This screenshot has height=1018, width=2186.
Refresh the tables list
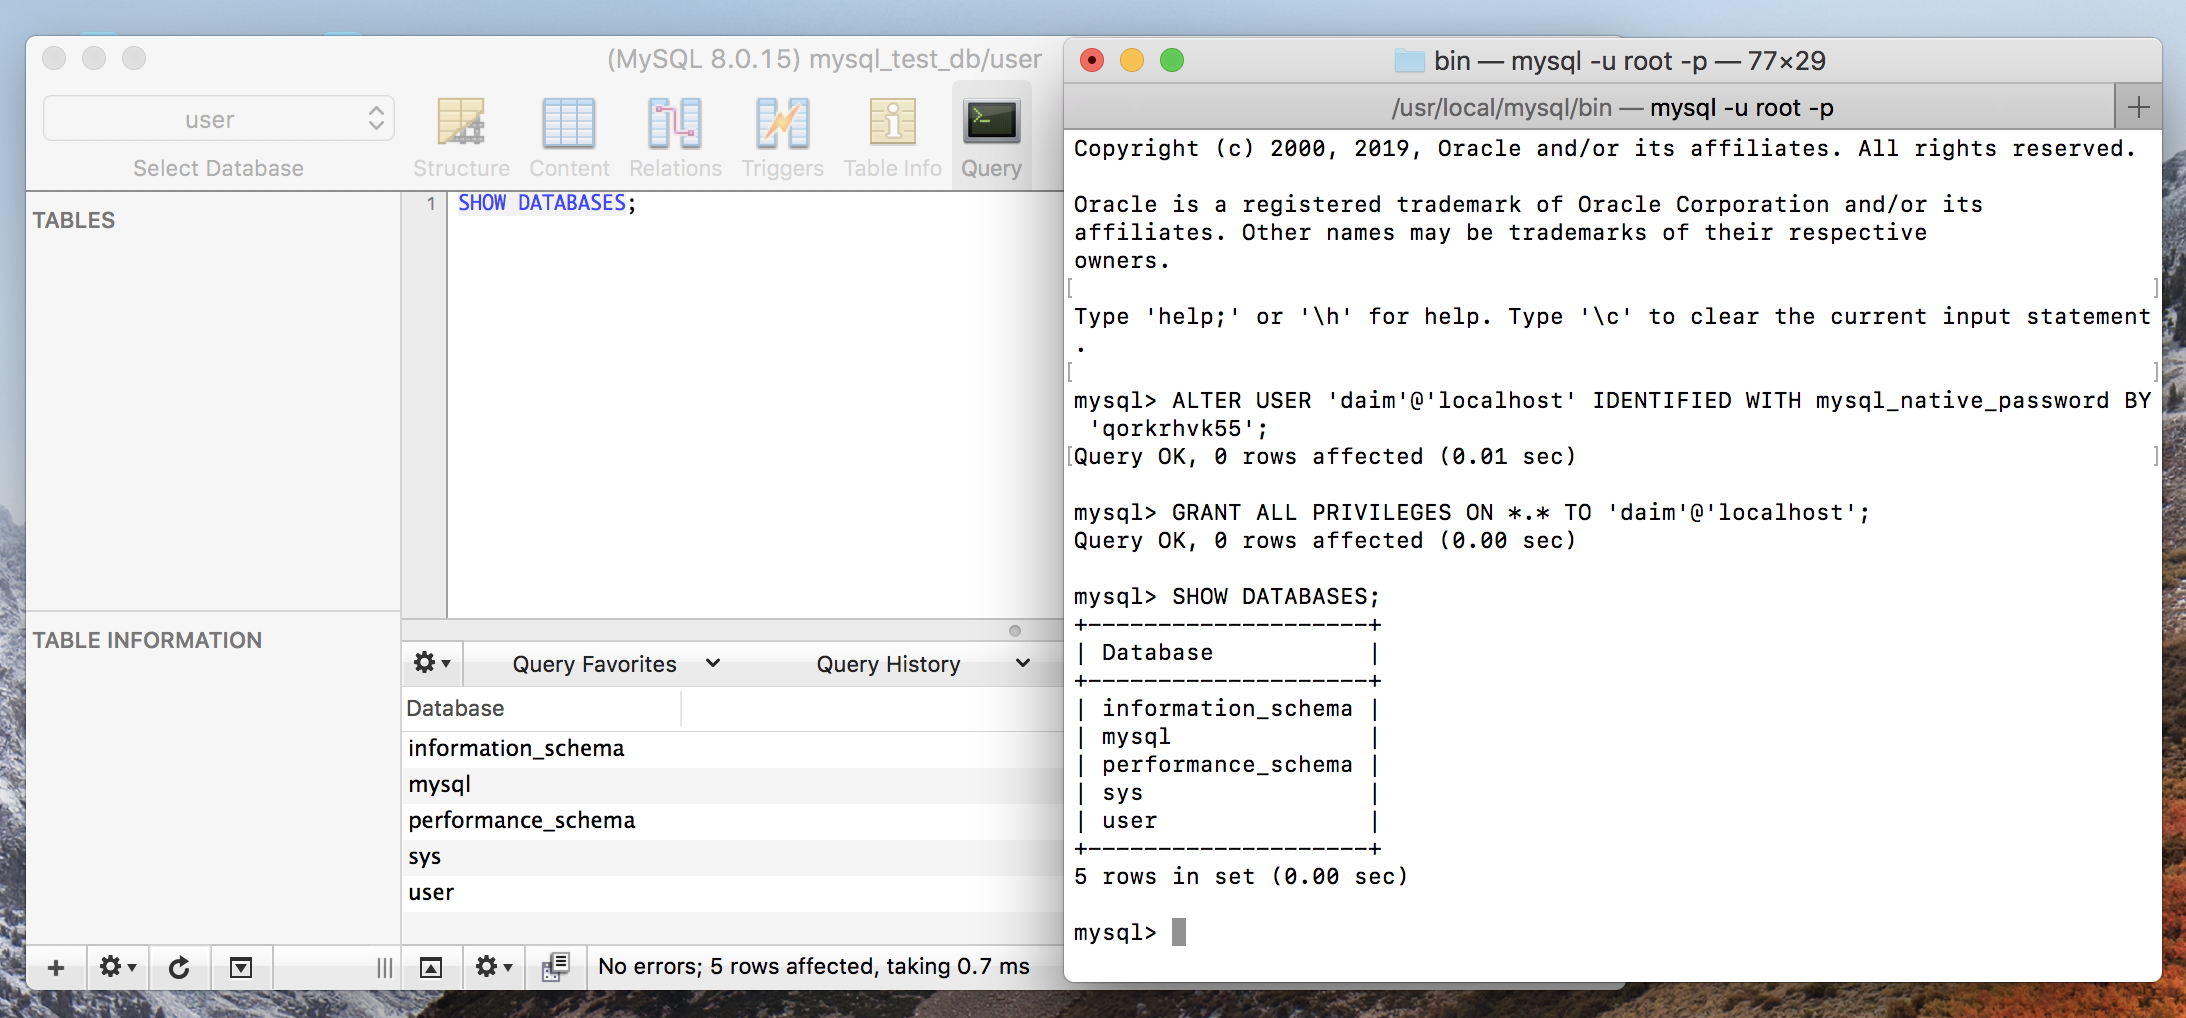coord(179,967)
